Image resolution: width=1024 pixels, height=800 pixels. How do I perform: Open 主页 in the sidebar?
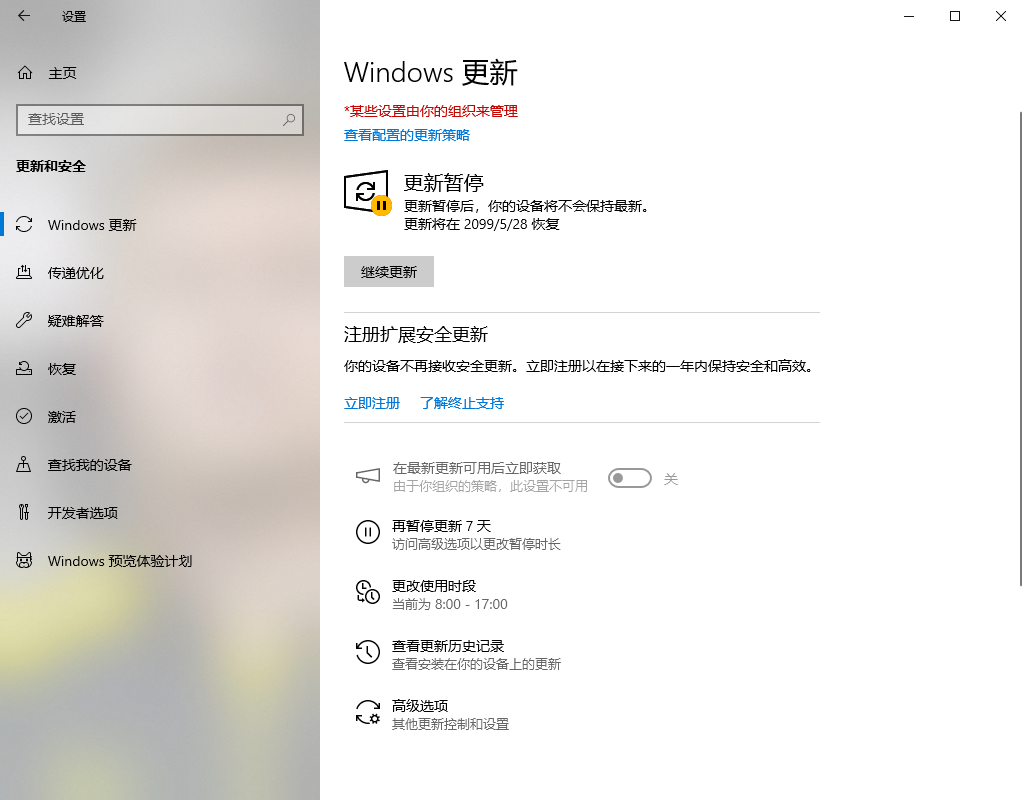160,73
